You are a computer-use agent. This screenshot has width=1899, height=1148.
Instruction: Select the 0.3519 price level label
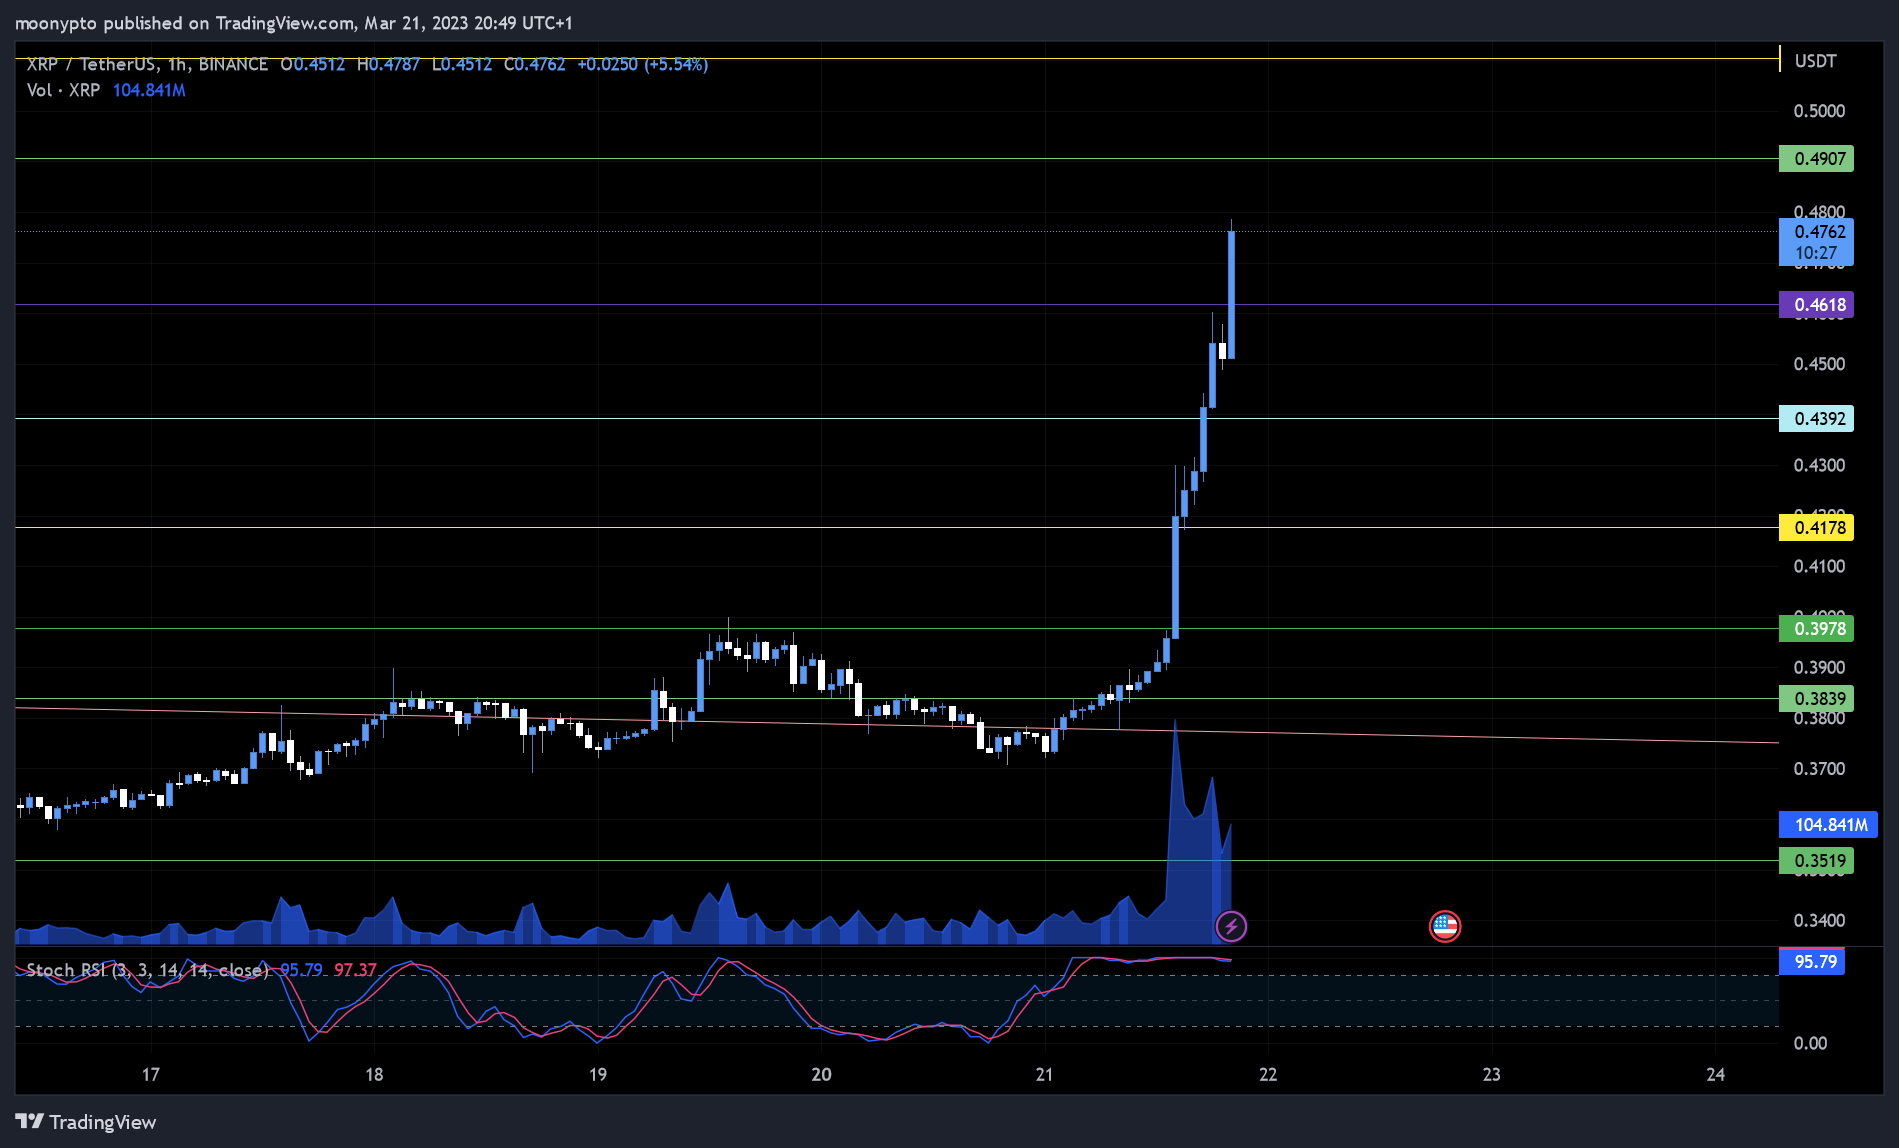[x=1816, y=860]
